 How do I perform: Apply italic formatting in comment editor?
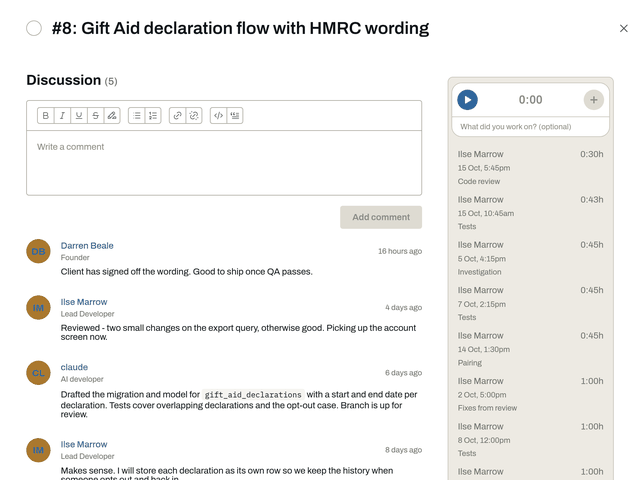pos(62,116)
